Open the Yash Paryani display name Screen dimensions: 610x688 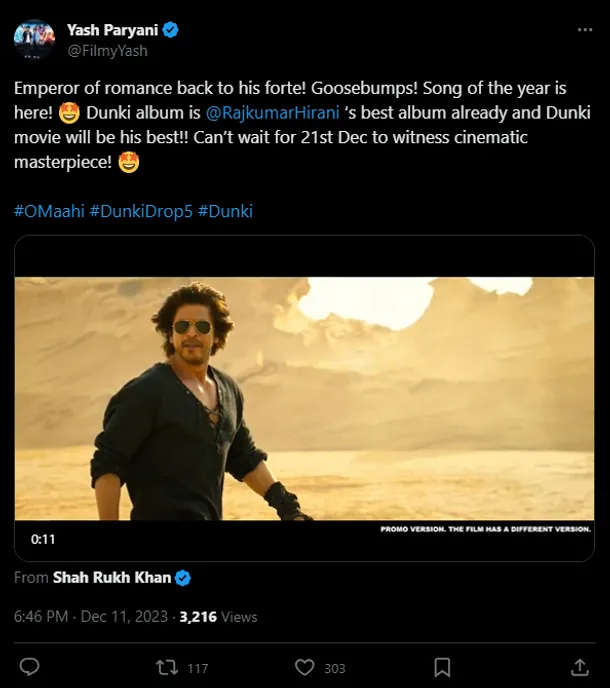tap(112, 31)
